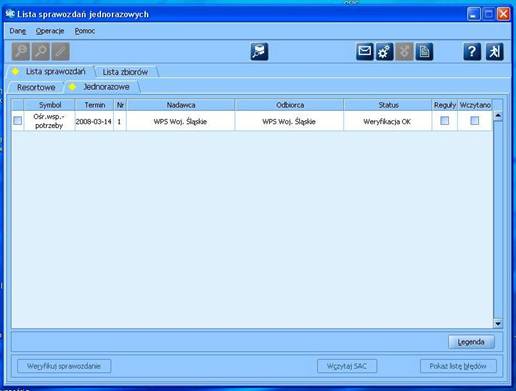This screenshot has width=516, height=391.
Task: Click the Status column header
Action: 388,105
